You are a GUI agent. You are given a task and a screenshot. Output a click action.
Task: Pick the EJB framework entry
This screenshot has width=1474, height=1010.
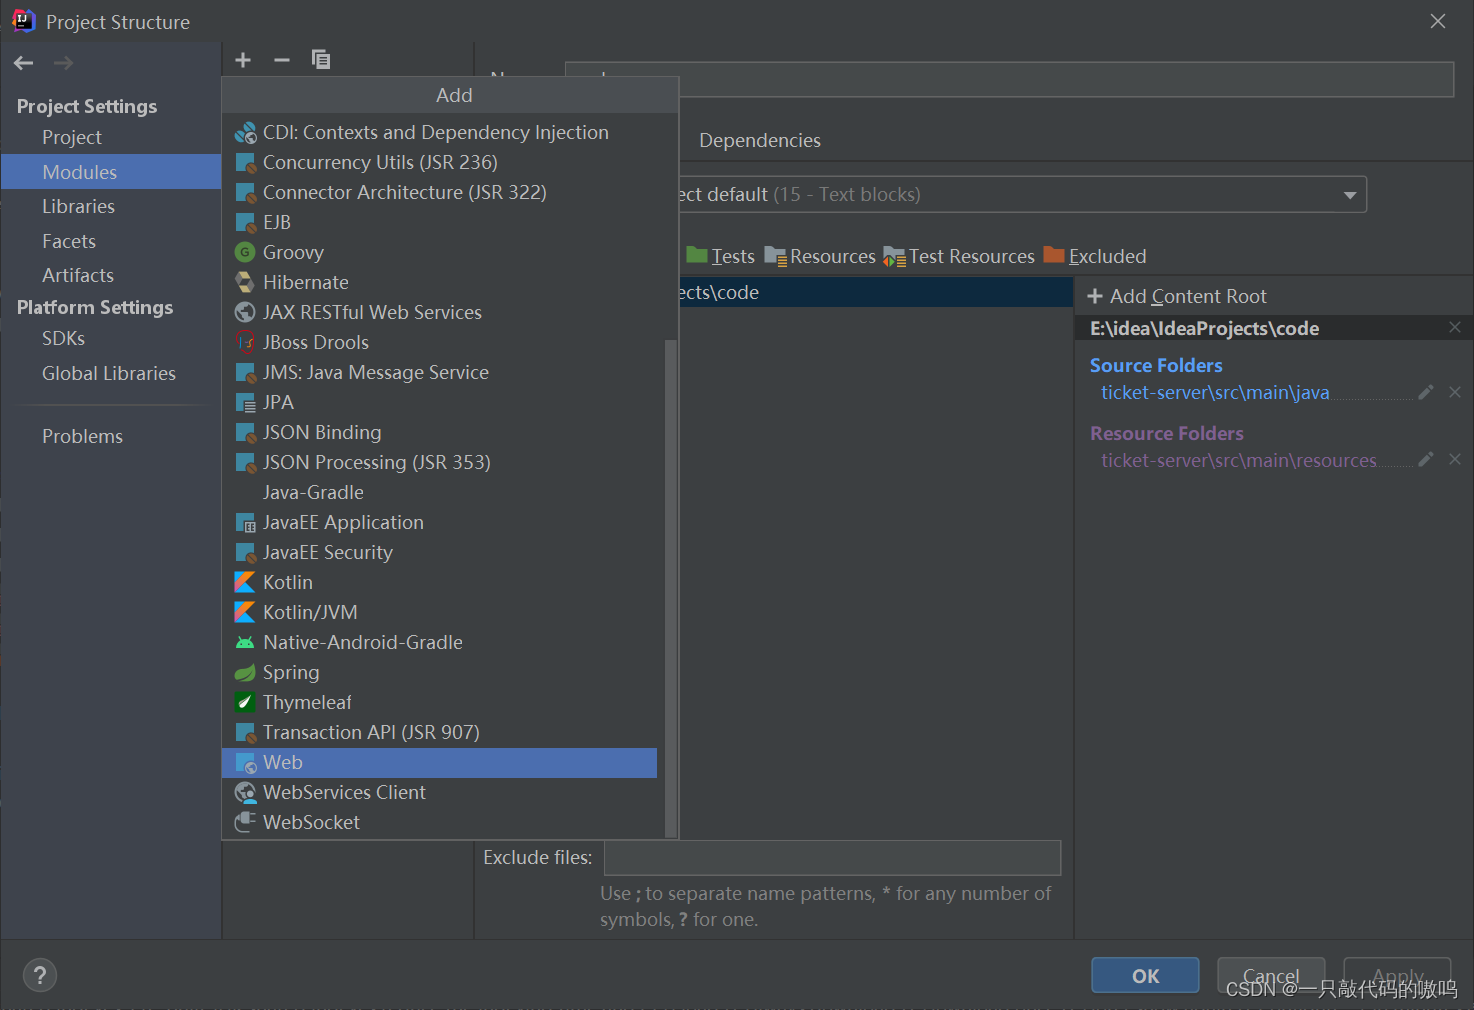[439, 222]
